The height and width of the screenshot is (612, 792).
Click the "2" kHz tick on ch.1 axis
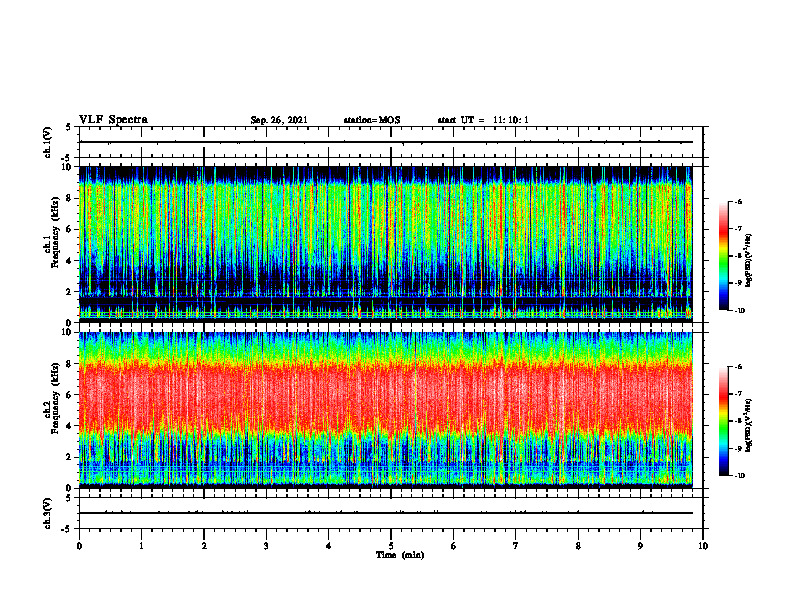(x=70, y=292)
